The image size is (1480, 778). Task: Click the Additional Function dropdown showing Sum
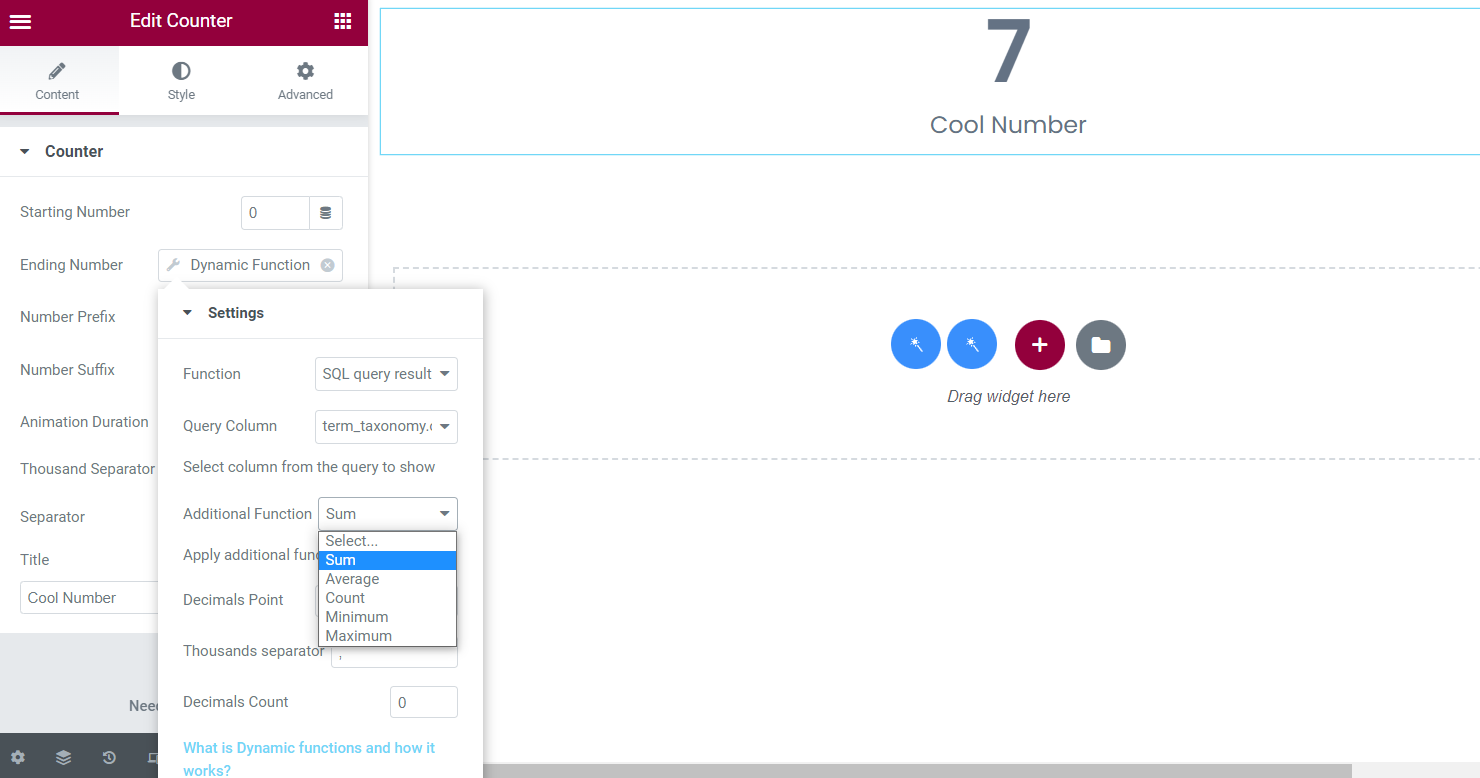(x=388, y=514)
